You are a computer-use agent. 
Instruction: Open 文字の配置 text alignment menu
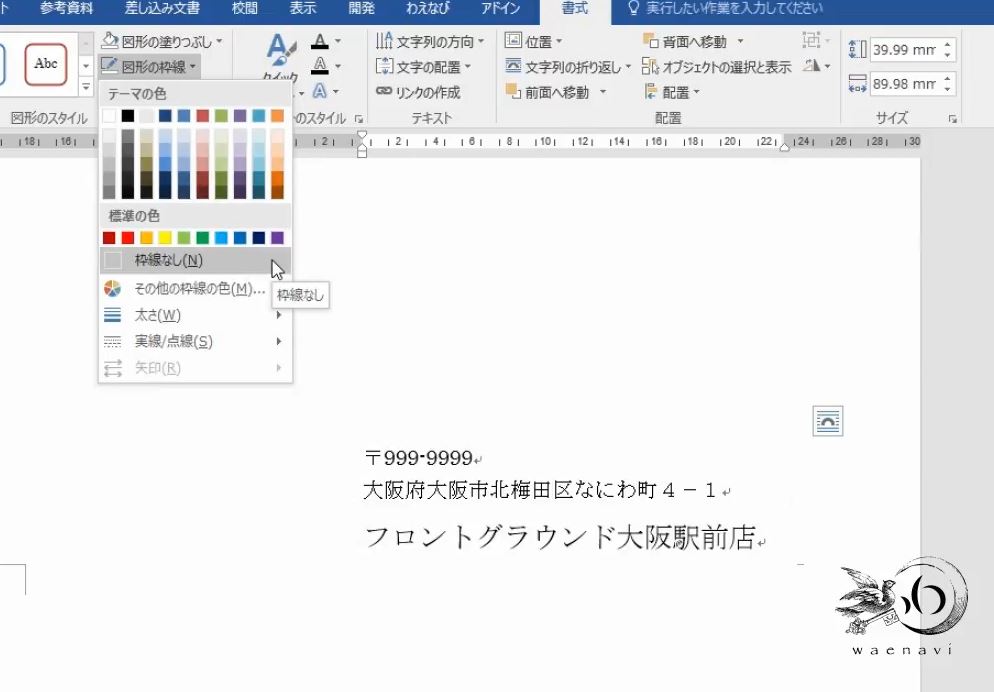pyautogui.click(x=423, y=67)
